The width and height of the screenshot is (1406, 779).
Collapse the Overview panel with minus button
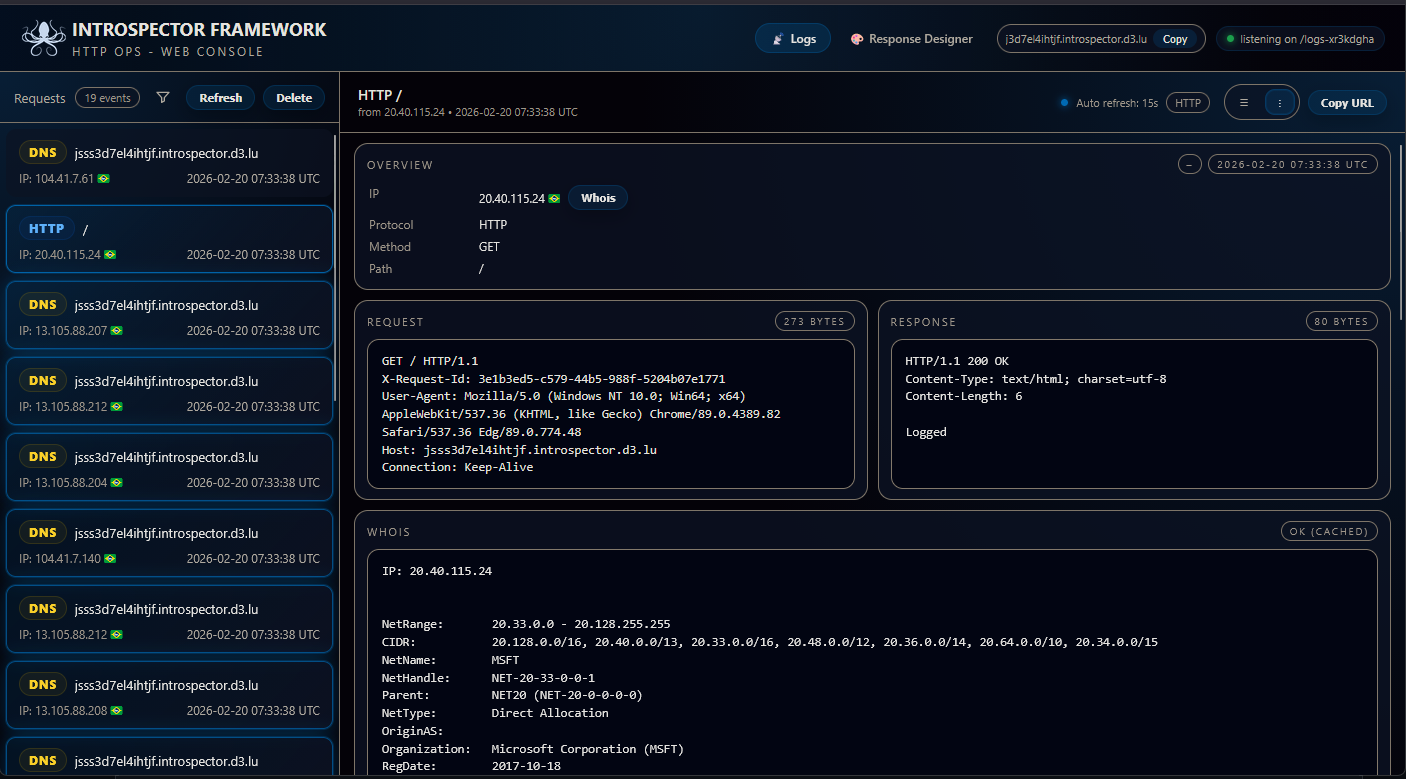click(1189, 164)
